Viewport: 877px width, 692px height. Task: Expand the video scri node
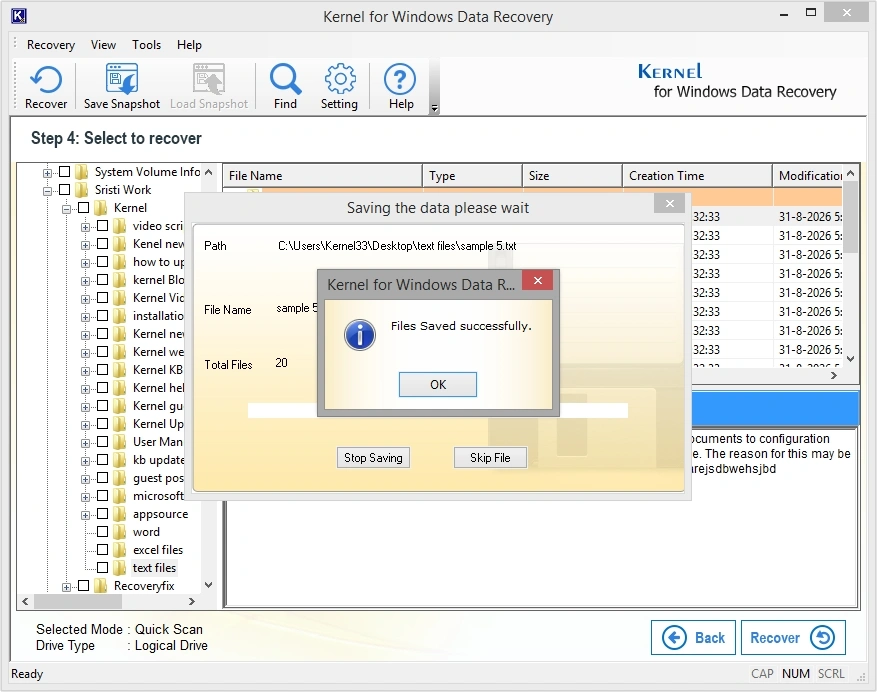coord(85,227)
